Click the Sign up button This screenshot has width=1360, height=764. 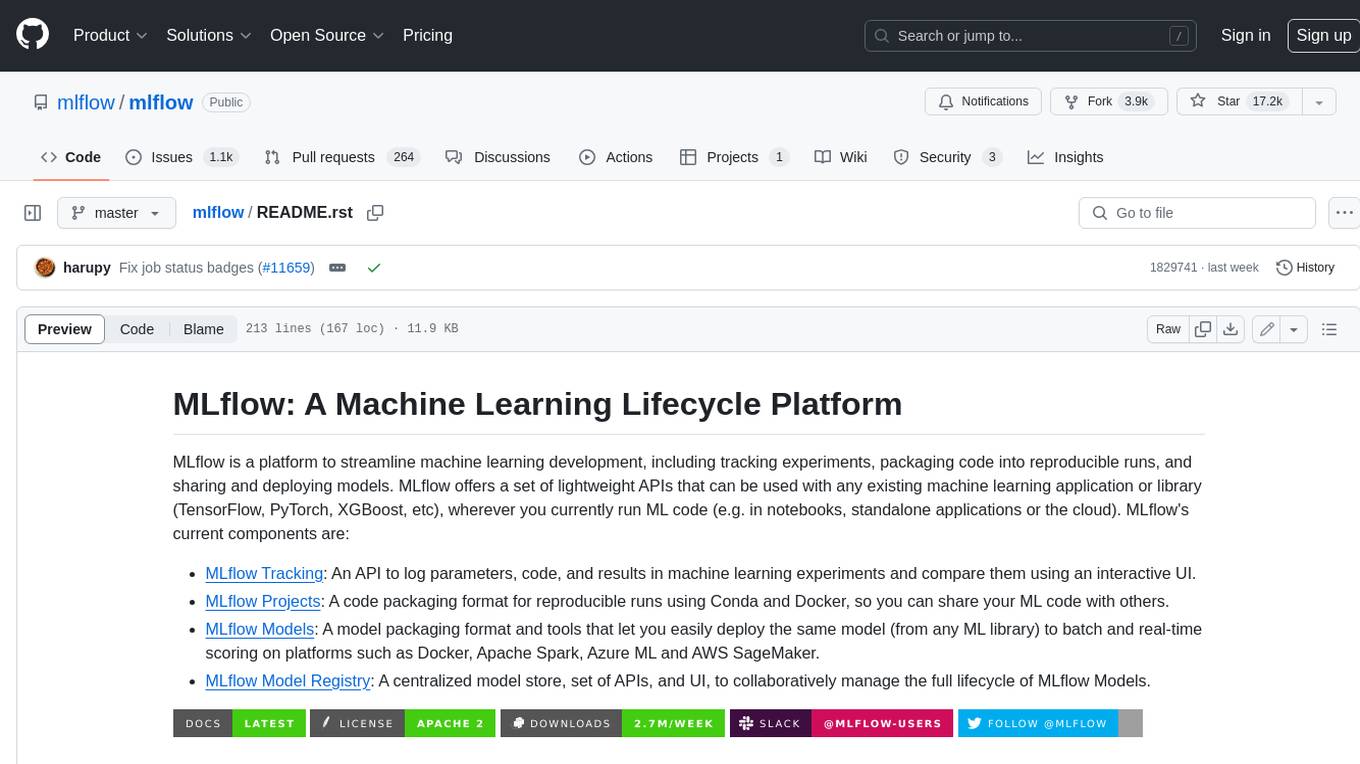pyautogui.click(x=1323, y=35)
